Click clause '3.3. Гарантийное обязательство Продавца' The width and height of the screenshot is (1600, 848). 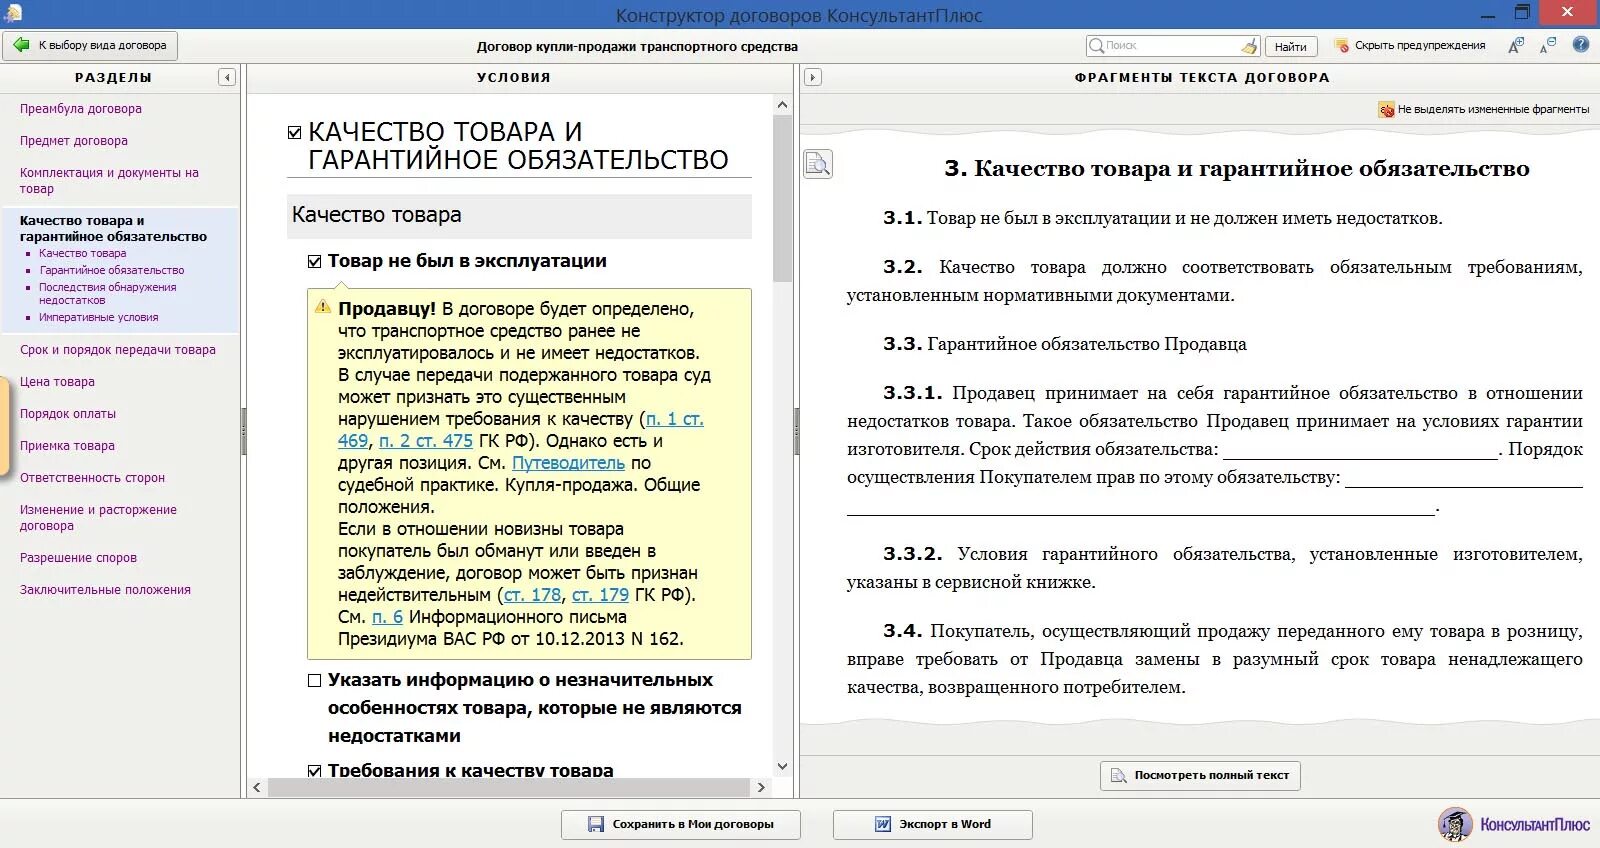pos(1065,344)
